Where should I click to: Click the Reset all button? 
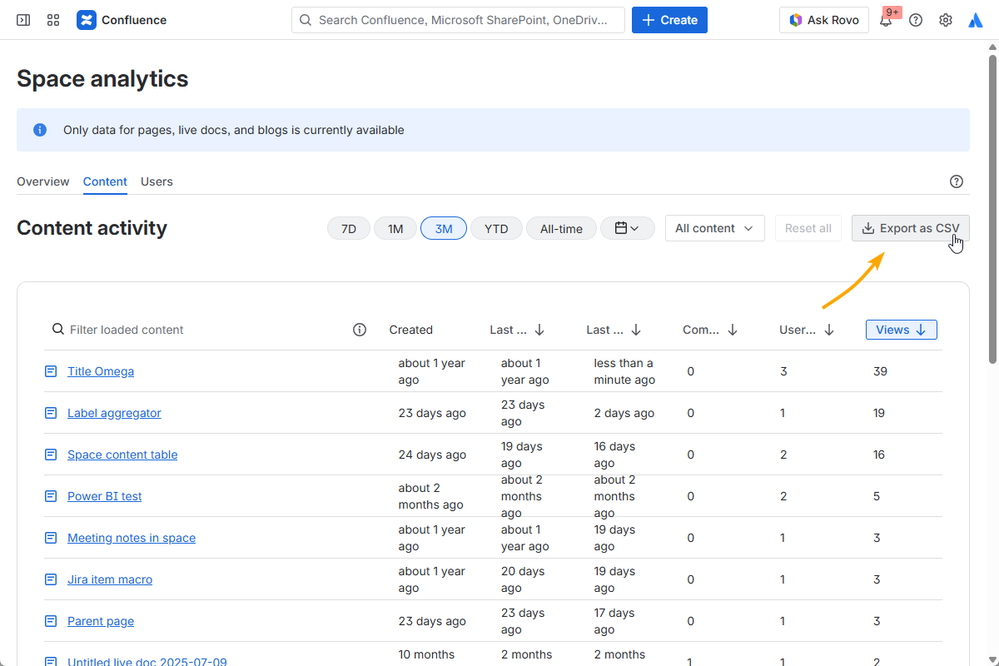coord(808,228)
